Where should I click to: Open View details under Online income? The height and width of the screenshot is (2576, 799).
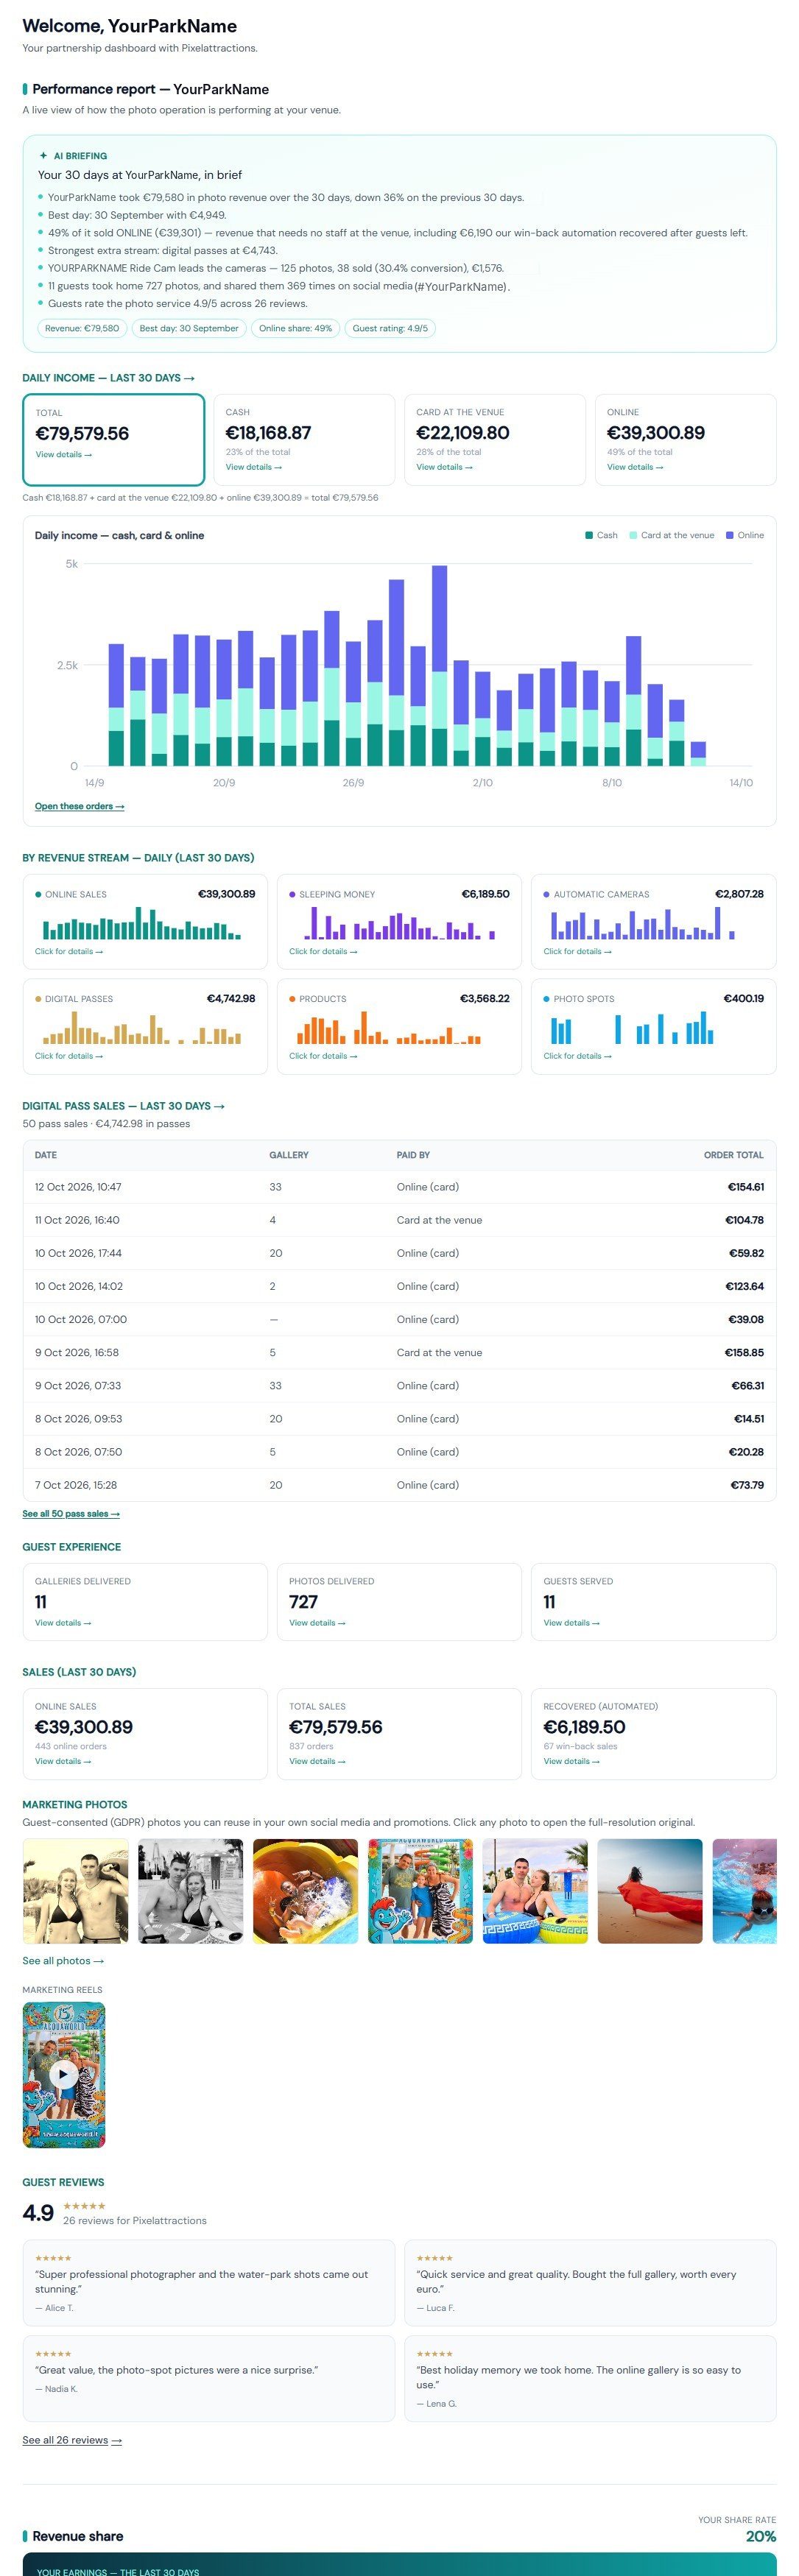(635, 467)
